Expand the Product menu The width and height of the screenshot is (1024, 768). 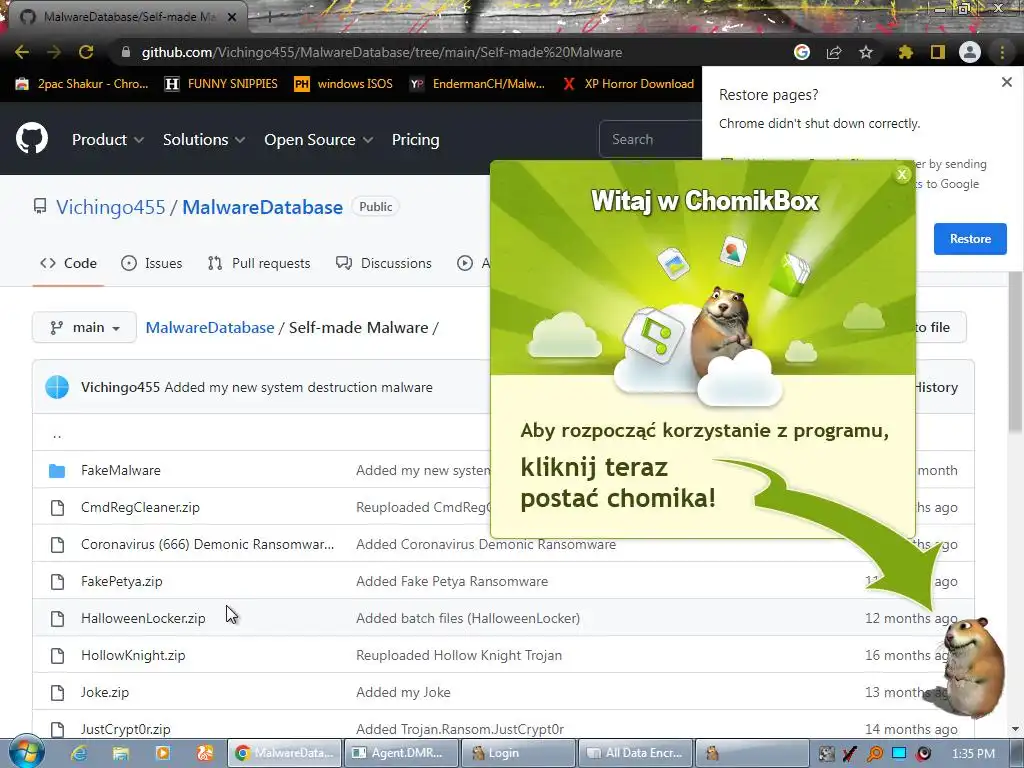(x=108, y=139)
